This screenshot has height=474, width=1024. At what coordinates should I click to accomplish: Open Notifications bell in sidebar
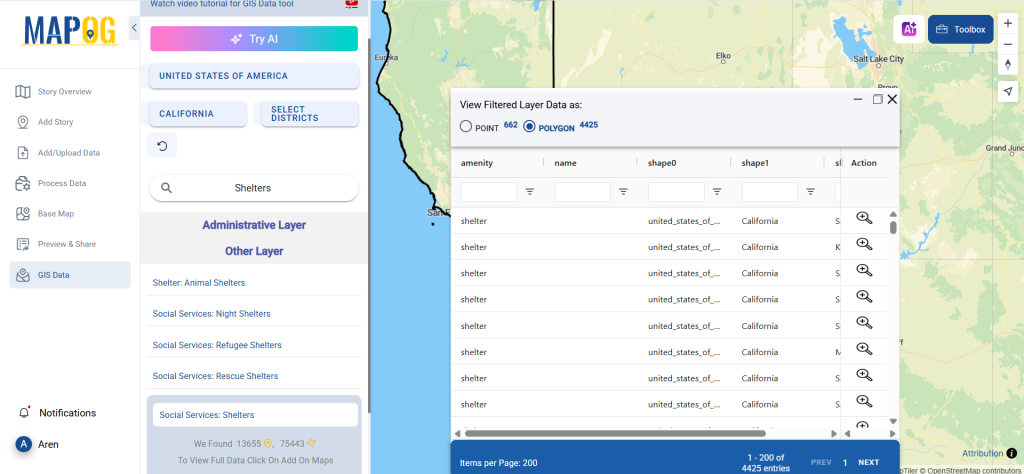(x=25, y=412)
